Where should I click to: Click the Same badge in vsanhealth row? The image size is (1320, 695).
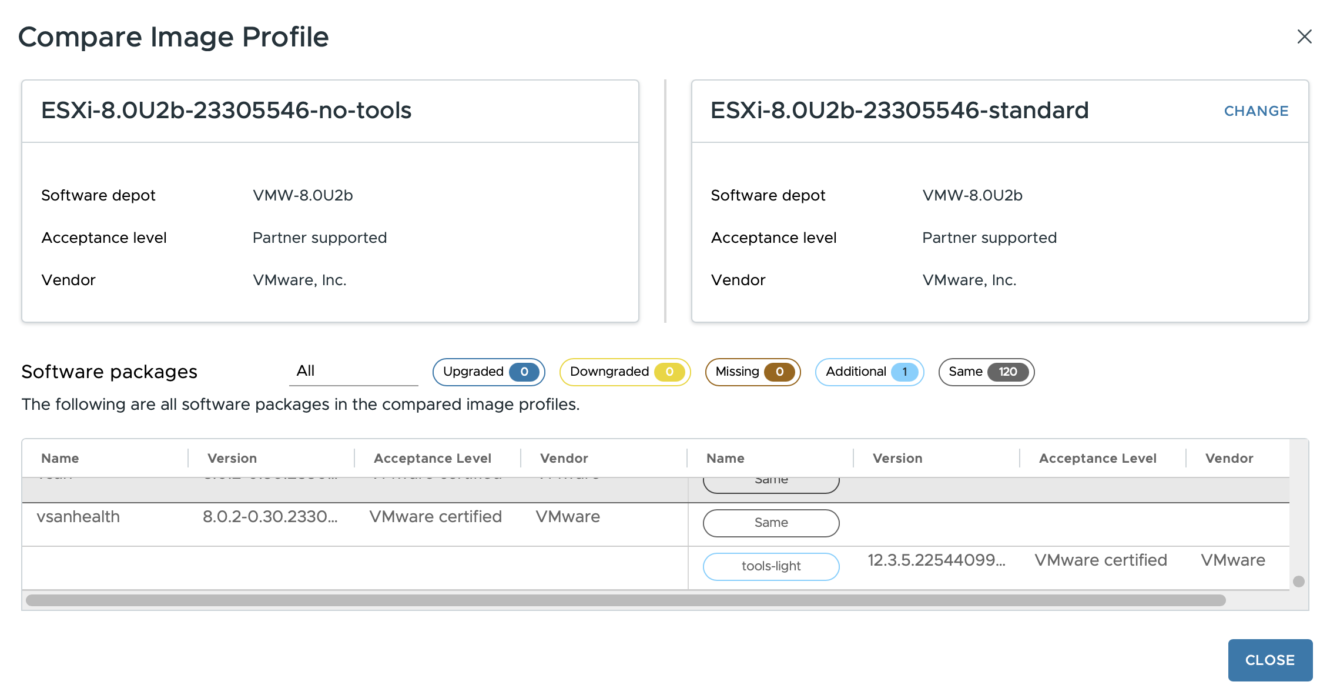click(771, 522)
